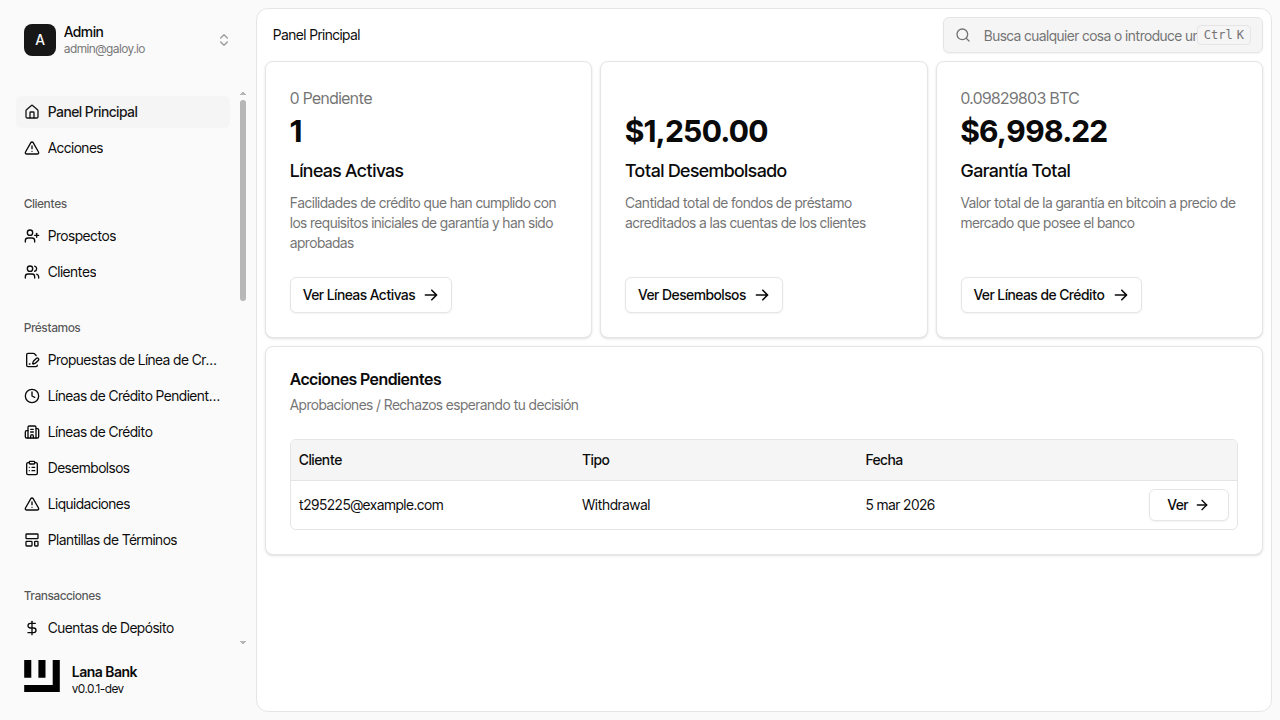The image size is (1280, 720).
Task: Click the magnifying glass search icon
Action: coord(963,35)
